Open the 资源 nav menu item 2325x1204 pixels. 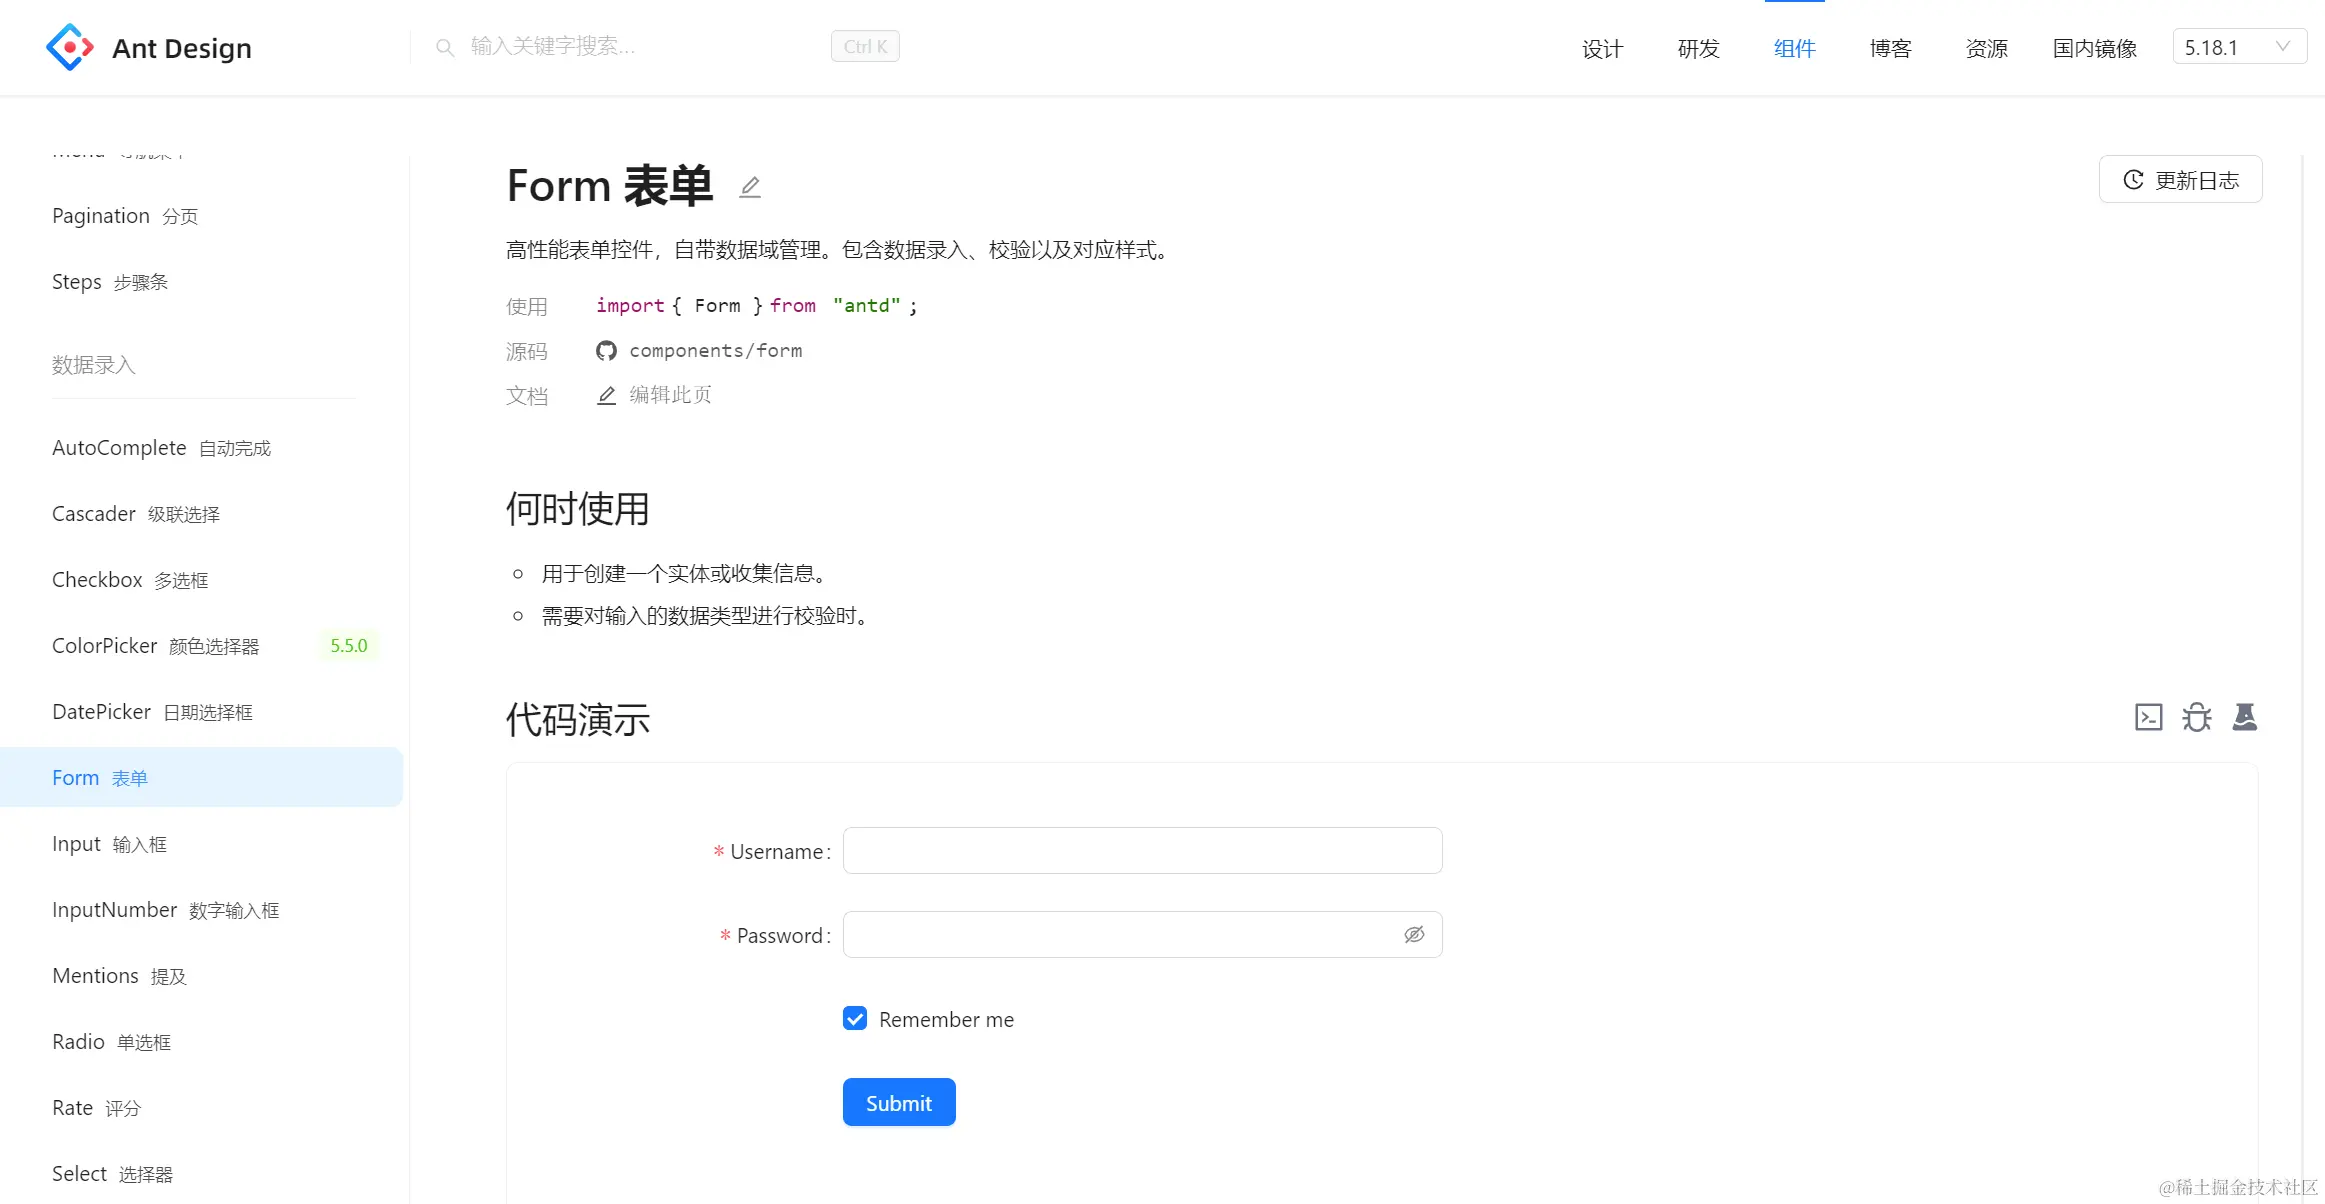click(1986, 48)
